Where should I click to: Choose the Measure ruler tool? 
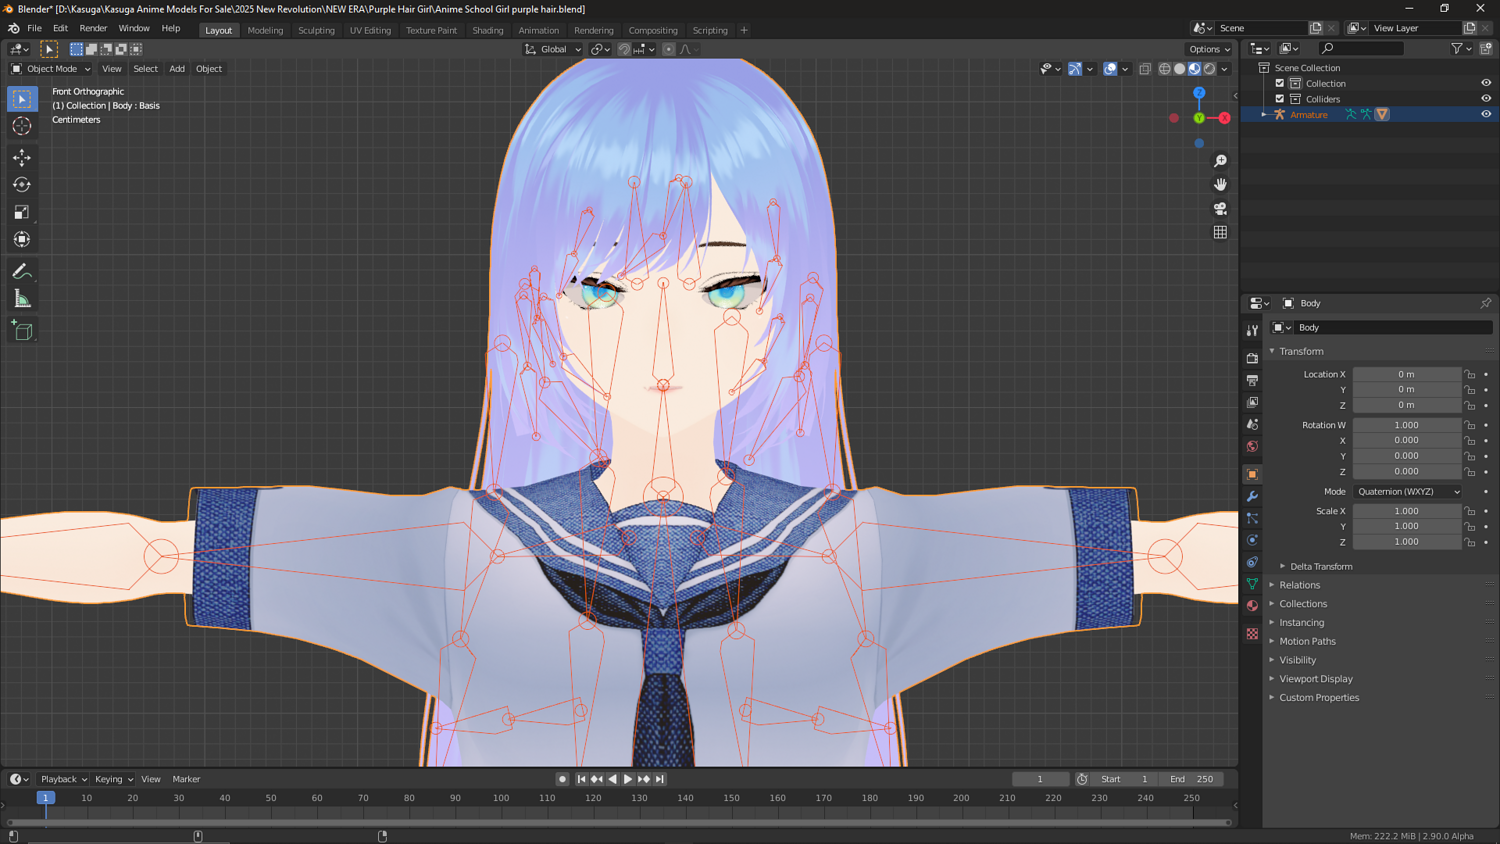pyautogui.click(x=22, y=298)
